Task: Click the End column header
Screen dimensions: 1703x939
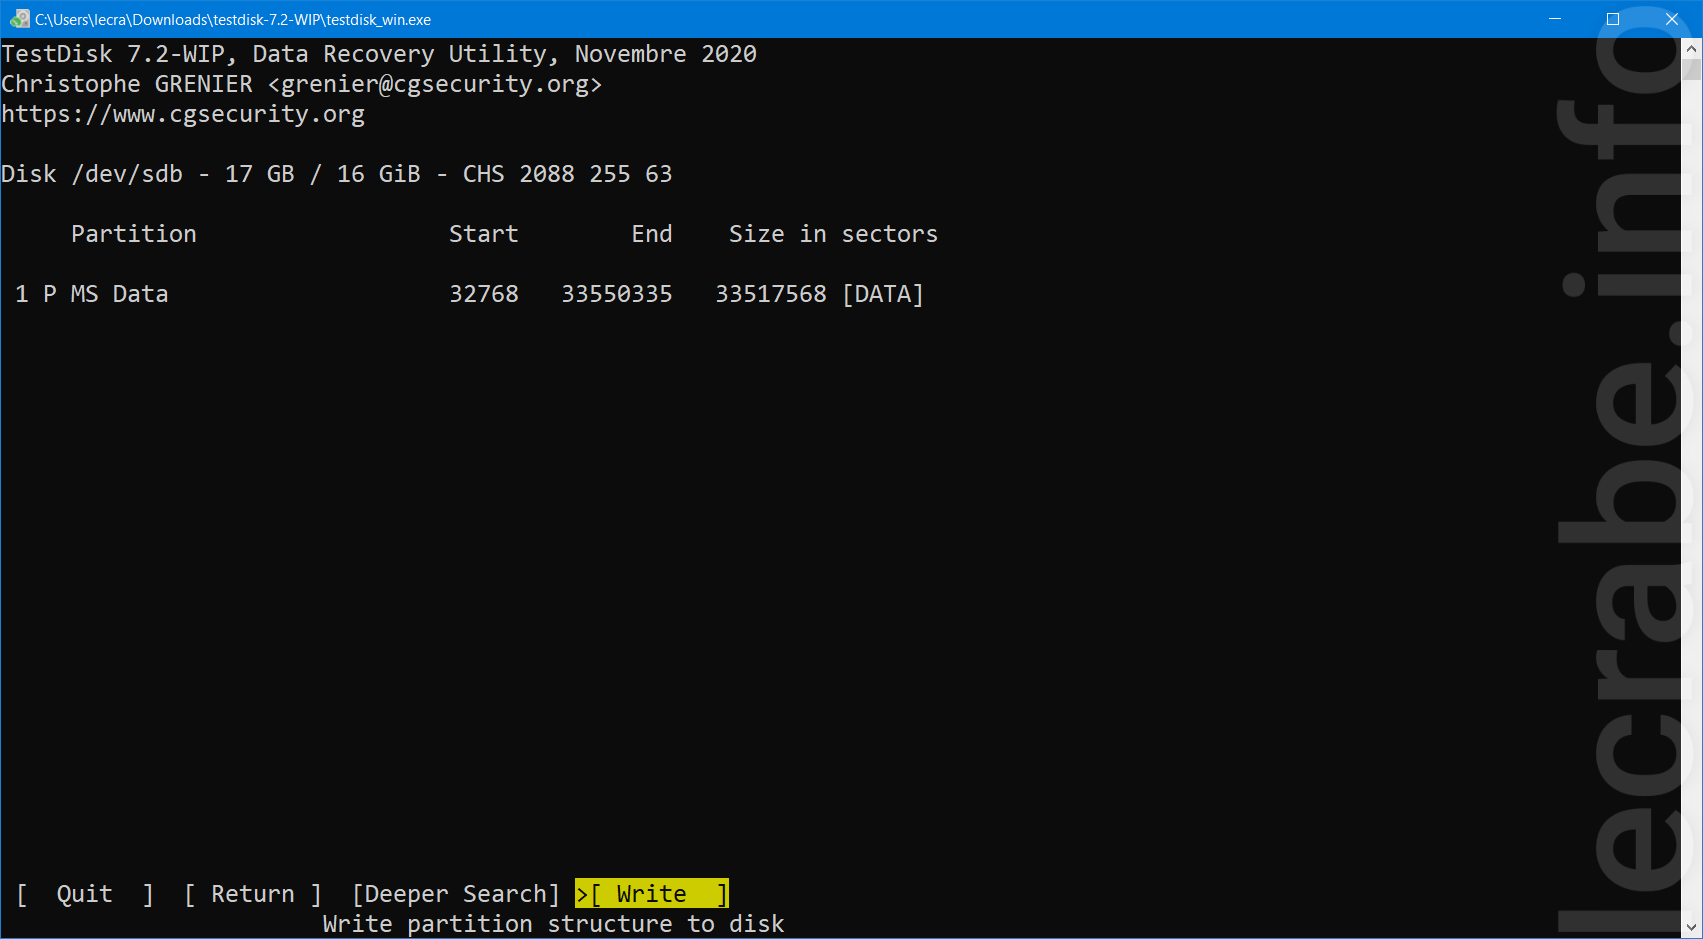Action: point(652,234)
